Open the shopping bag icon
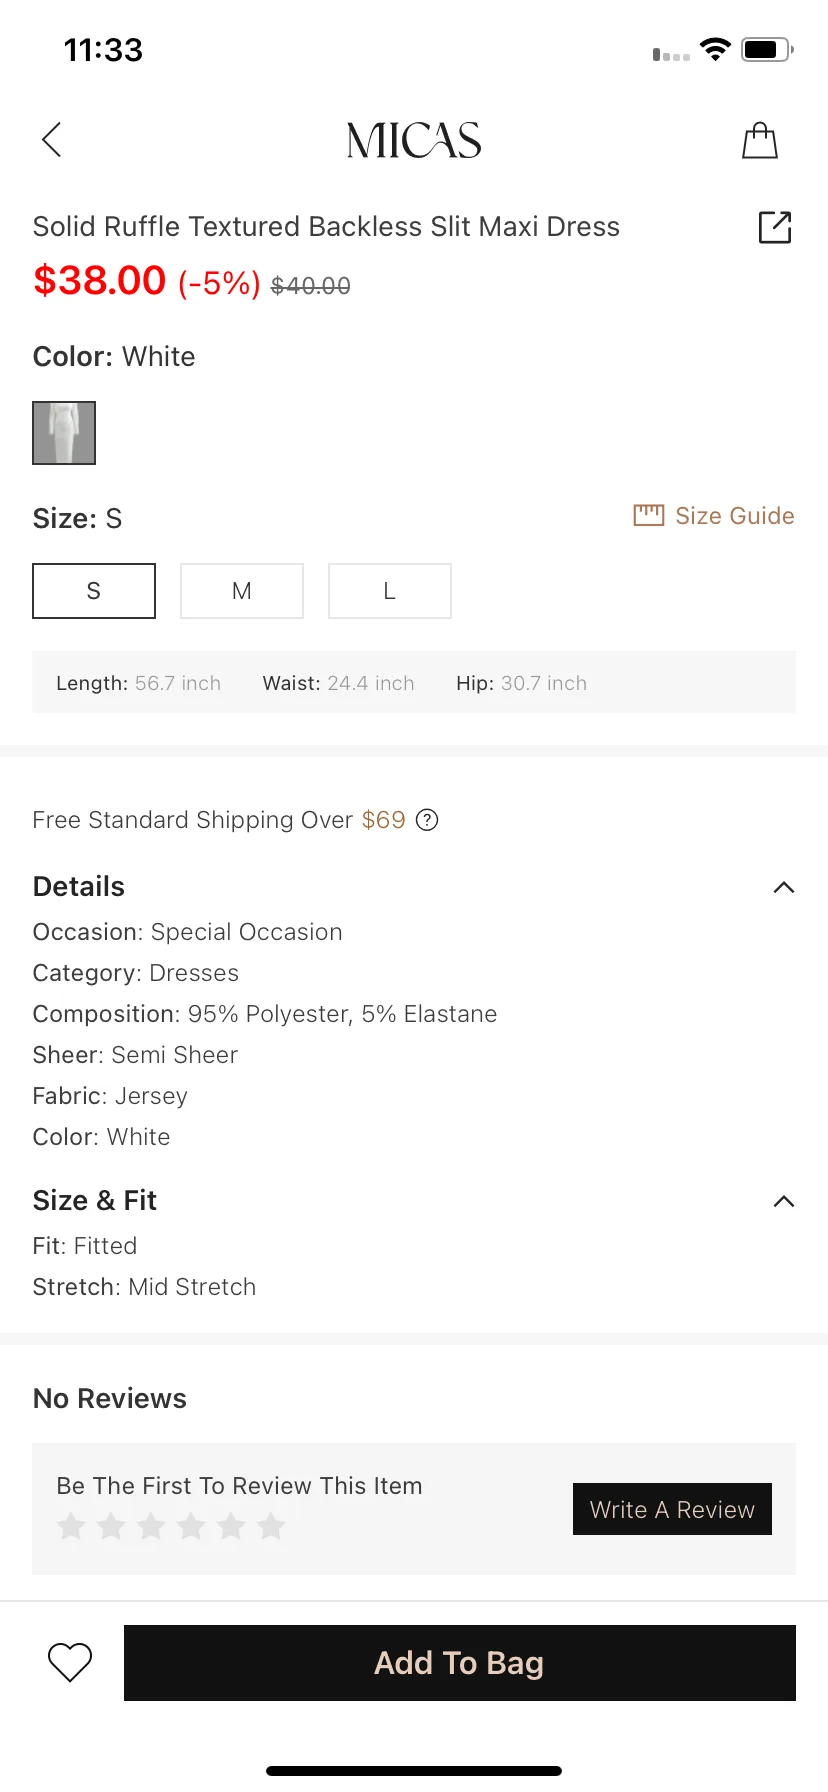Viewport: 828px width, 1792px height. pos(760,140)
